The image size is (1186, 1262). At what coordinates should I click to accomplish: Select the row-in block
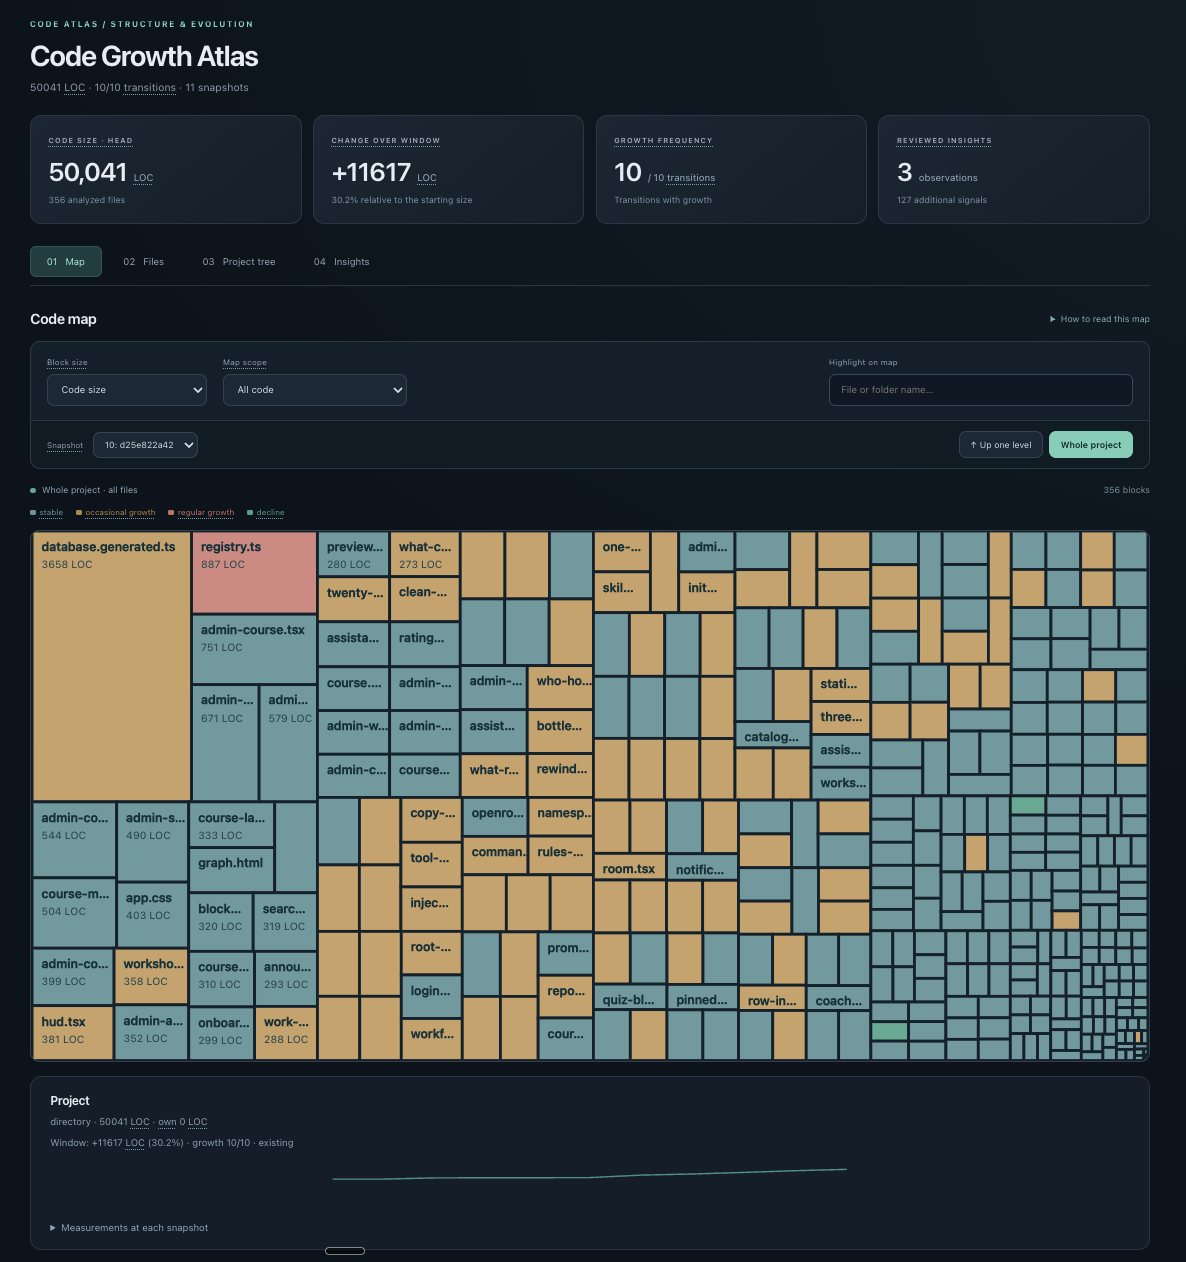click(772, 999)
